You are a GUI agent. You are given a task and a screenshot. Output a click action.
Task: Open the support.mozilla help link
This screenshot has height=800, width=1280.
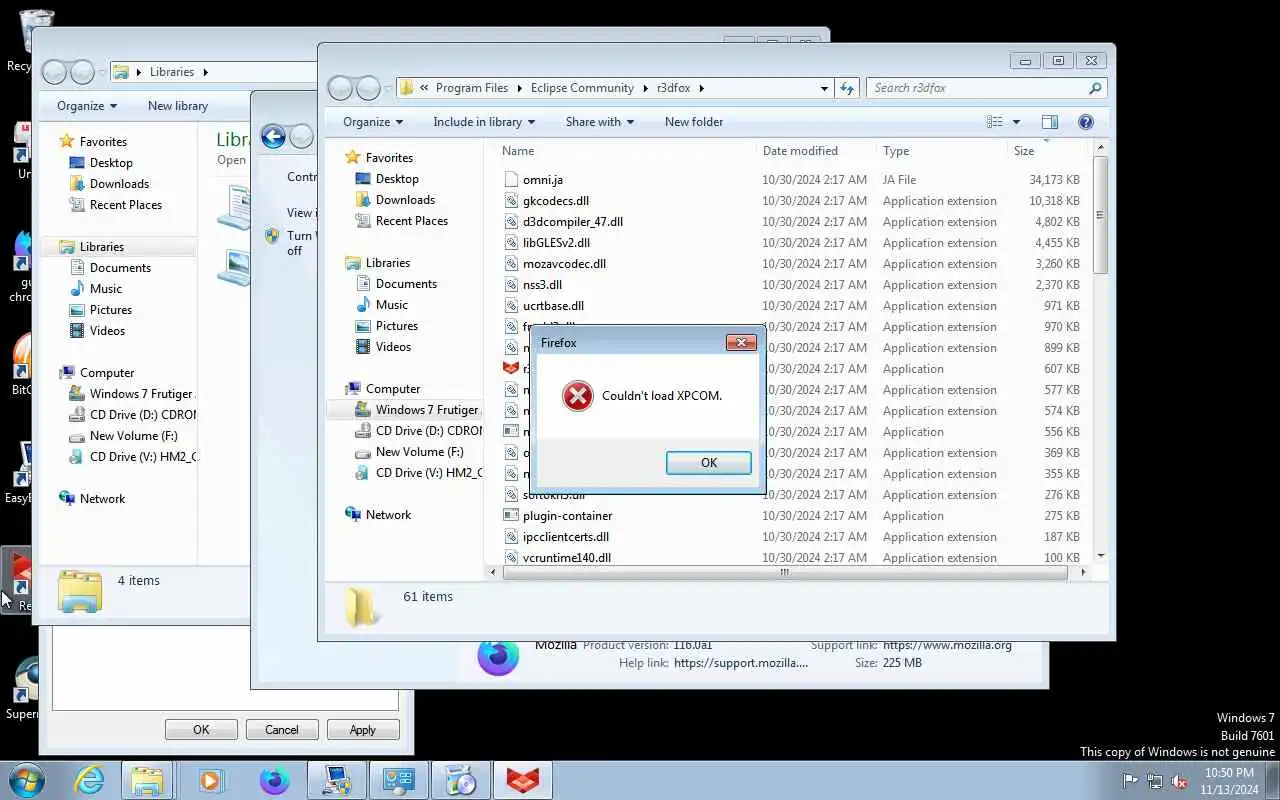point(741,663)
